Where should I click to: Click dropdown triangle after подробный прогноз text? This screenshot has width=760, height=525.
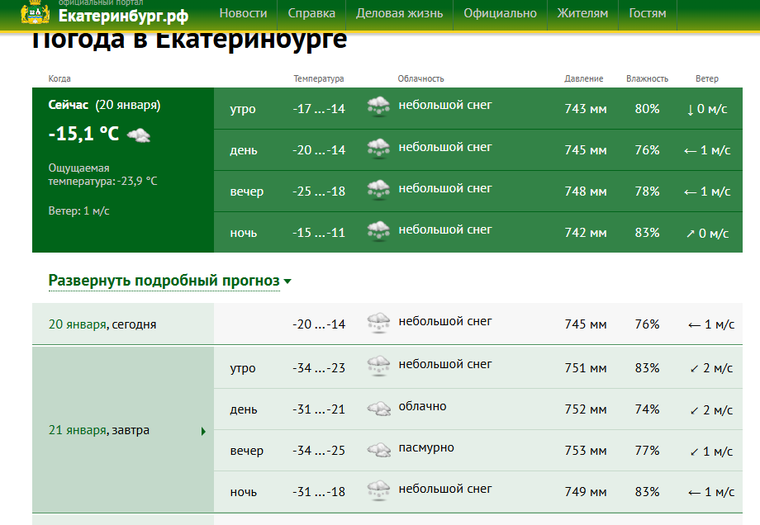pyautogui.click(x=288, y=282)
